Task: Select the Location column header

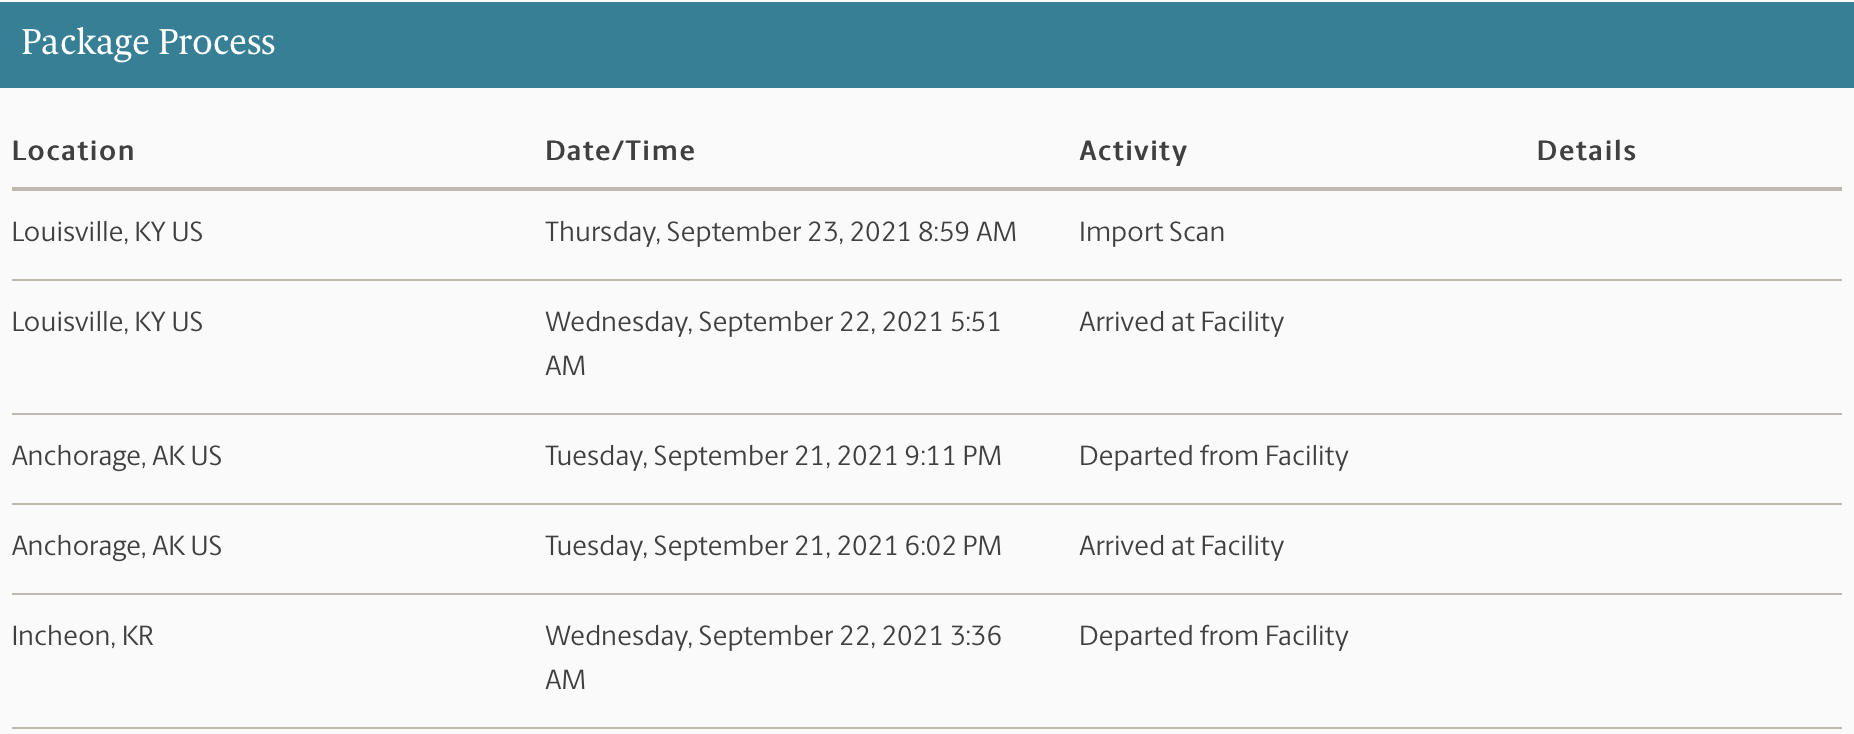Action: (73, 151)
